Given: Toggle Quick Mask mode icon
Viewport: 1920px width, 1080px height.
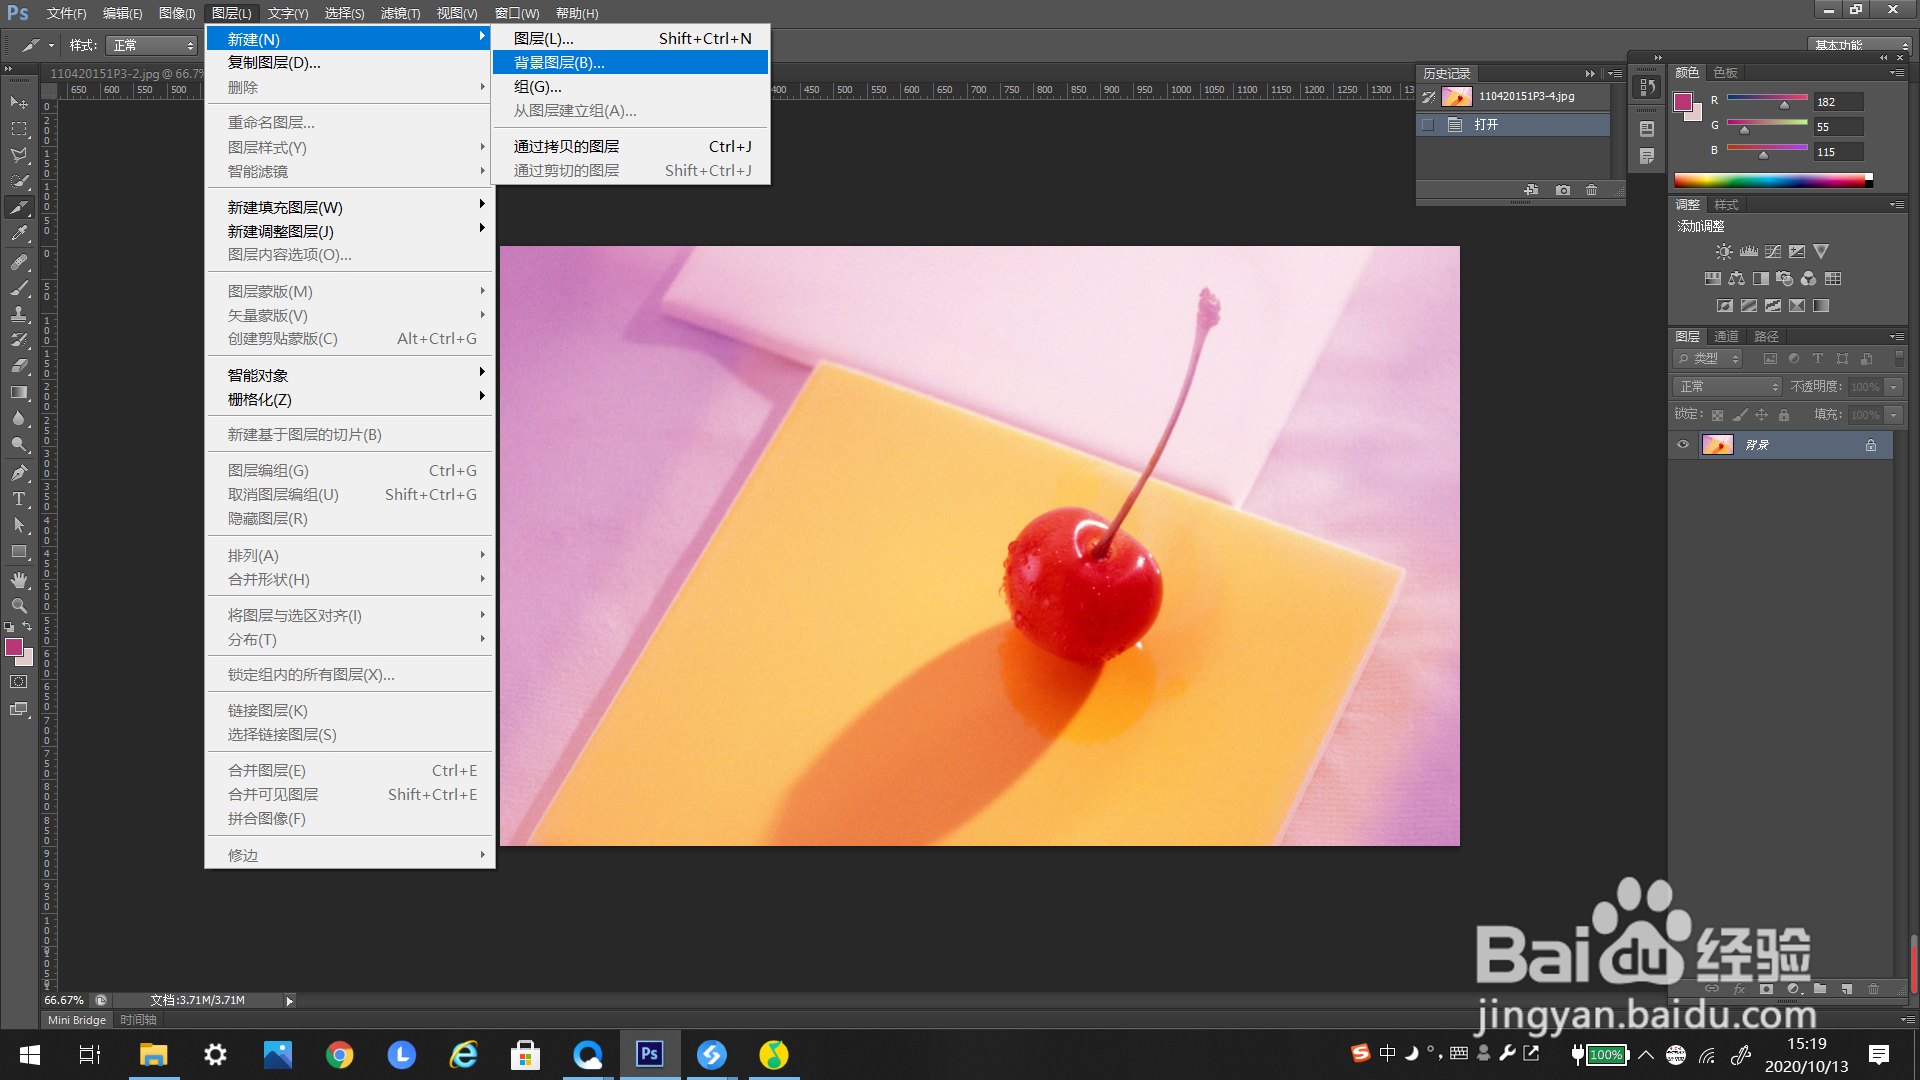Looking at the screenshot, I should [19, 682].
